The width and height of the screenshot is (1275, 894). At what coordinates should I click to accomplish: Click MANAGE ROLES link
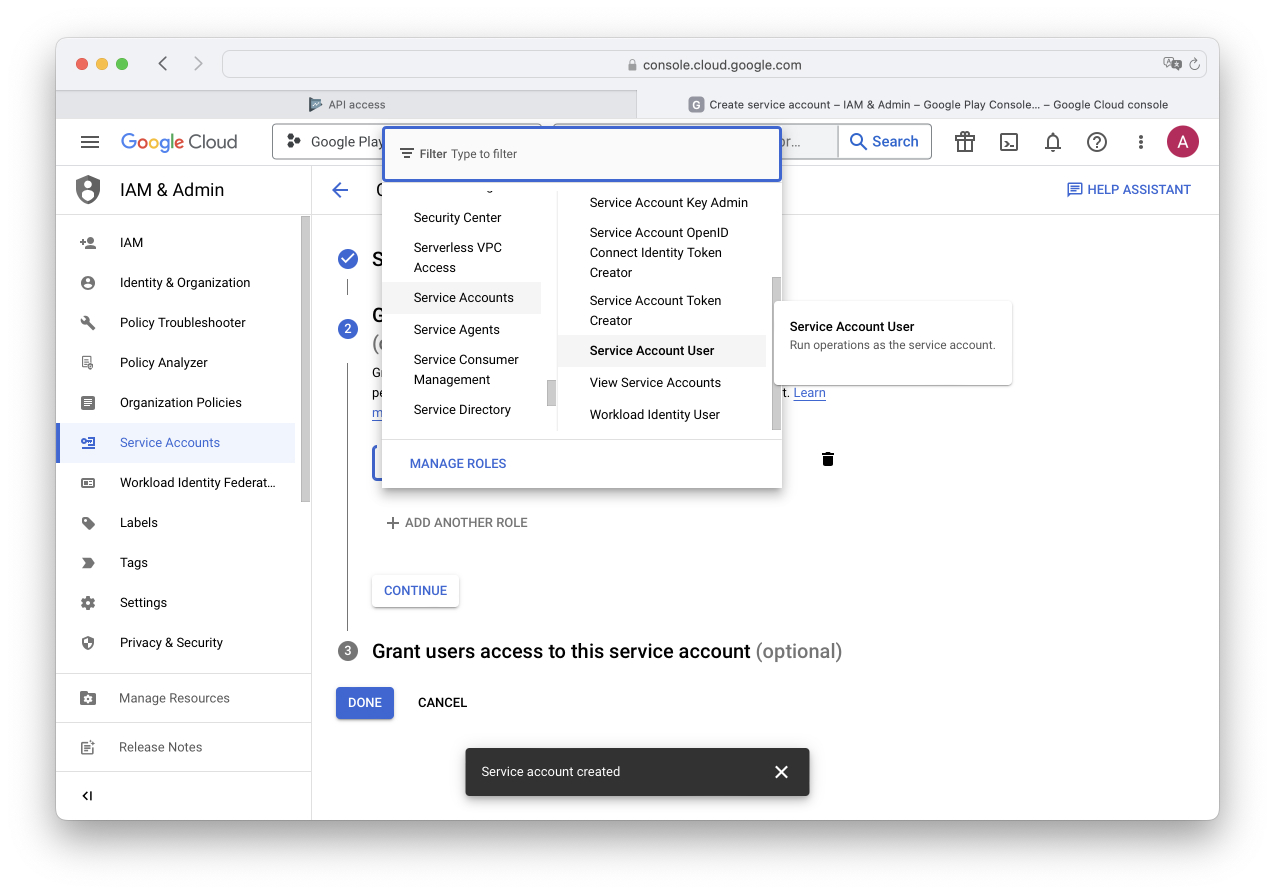[x=458, y=464]
